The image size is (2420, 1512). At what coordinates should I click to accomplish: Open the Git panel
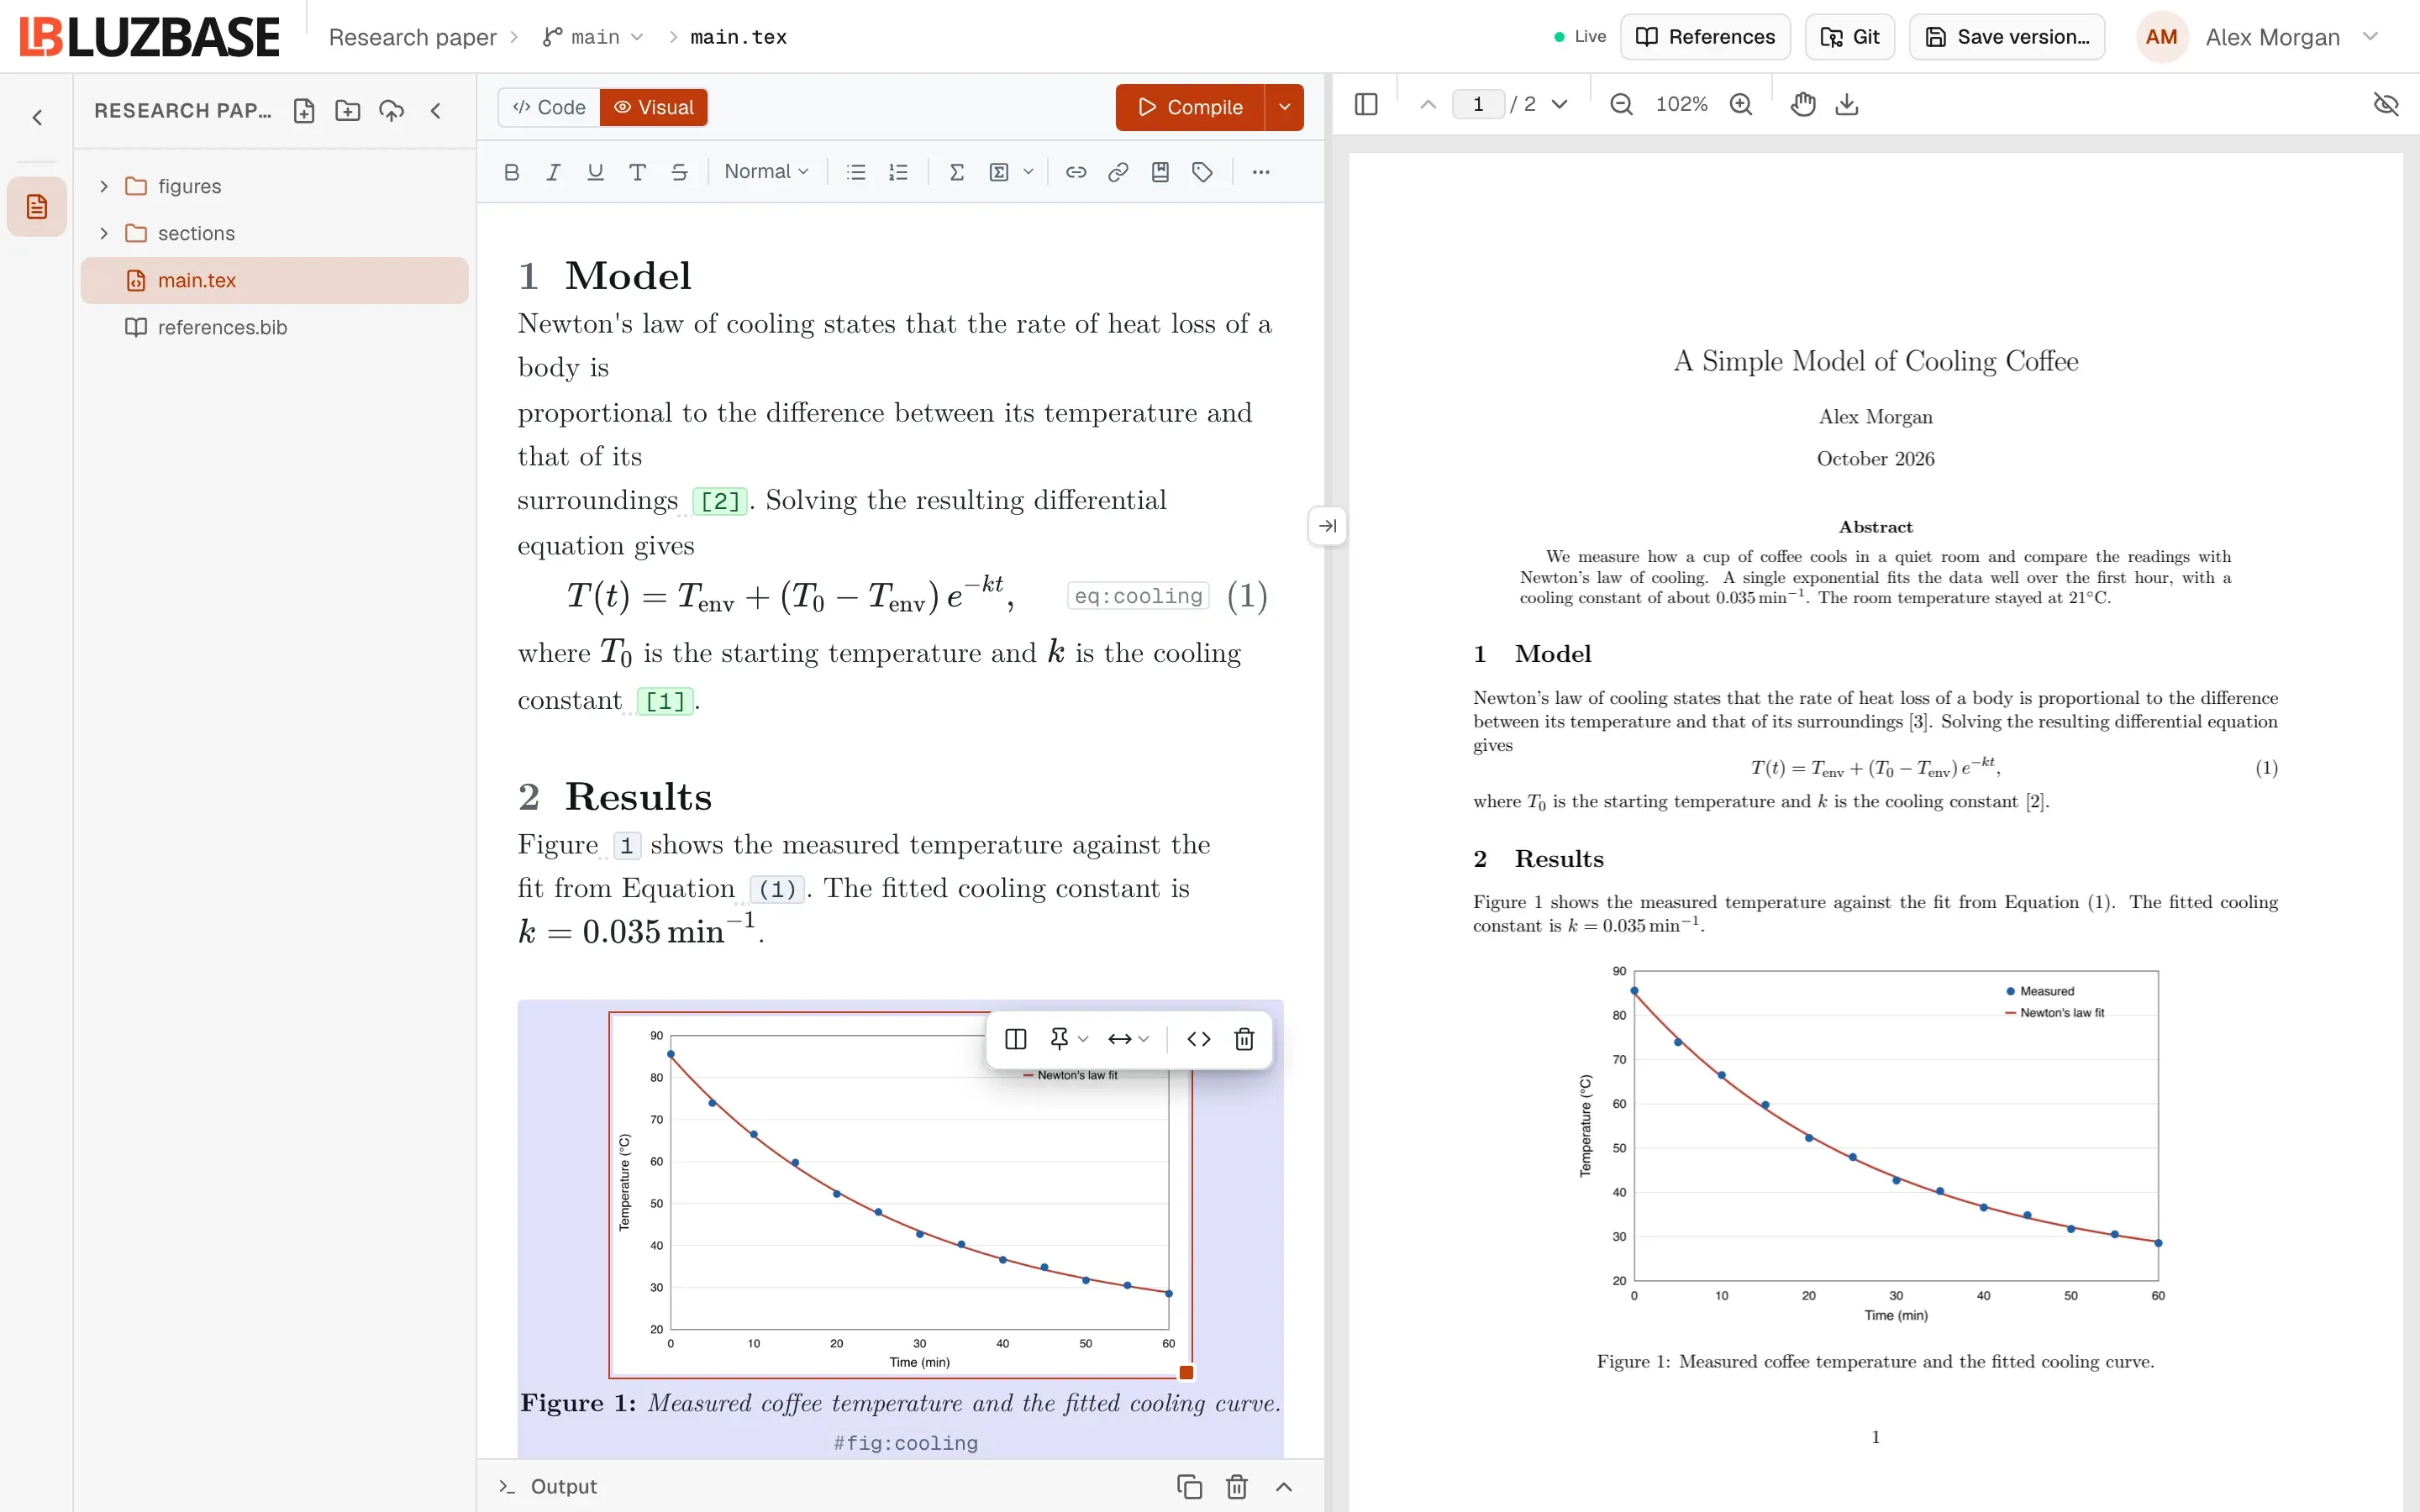pyautogui.click(x=1849, y=37)
